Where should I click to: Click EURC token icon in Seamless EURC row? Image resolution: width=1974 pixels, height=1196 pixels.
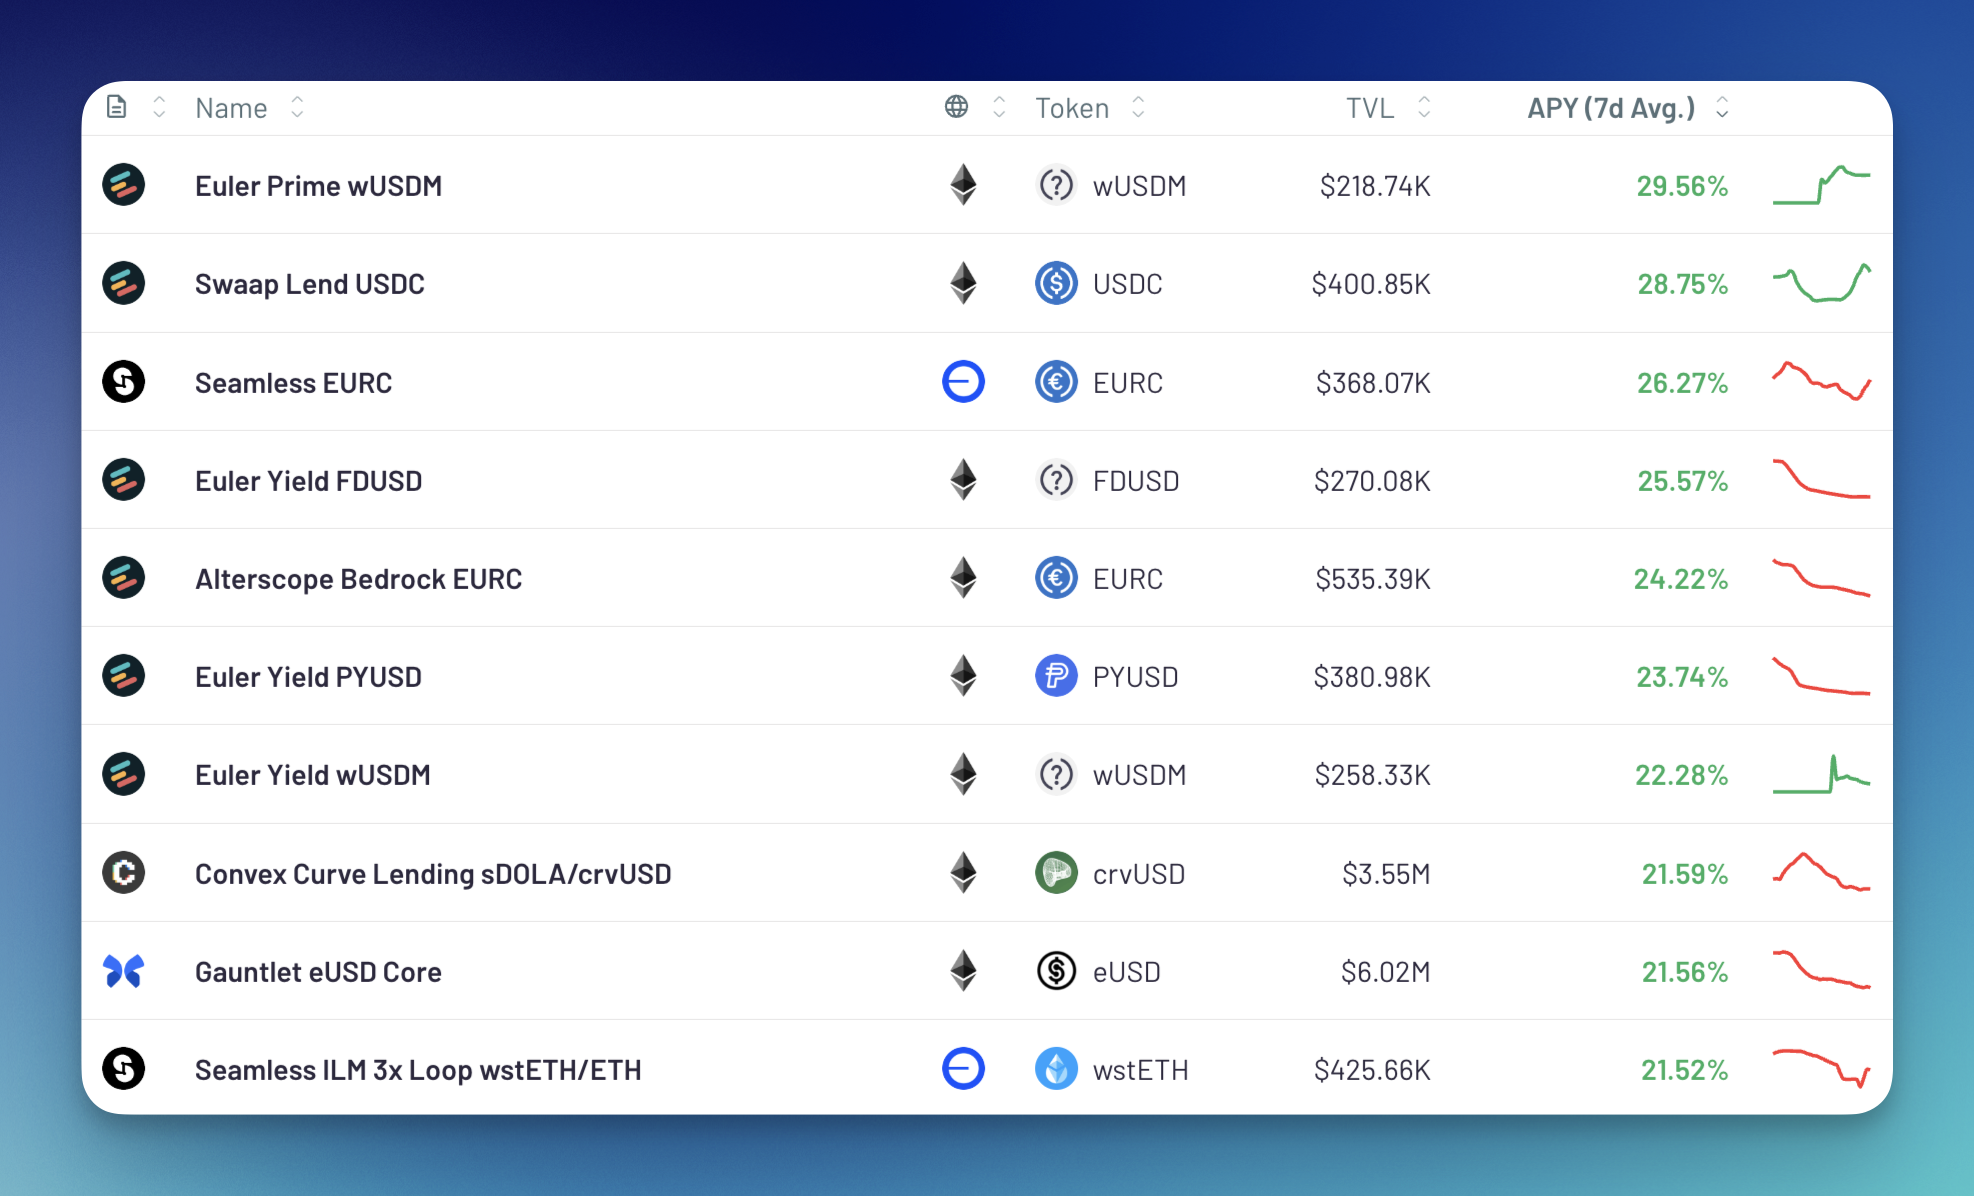click(1056, 382)
